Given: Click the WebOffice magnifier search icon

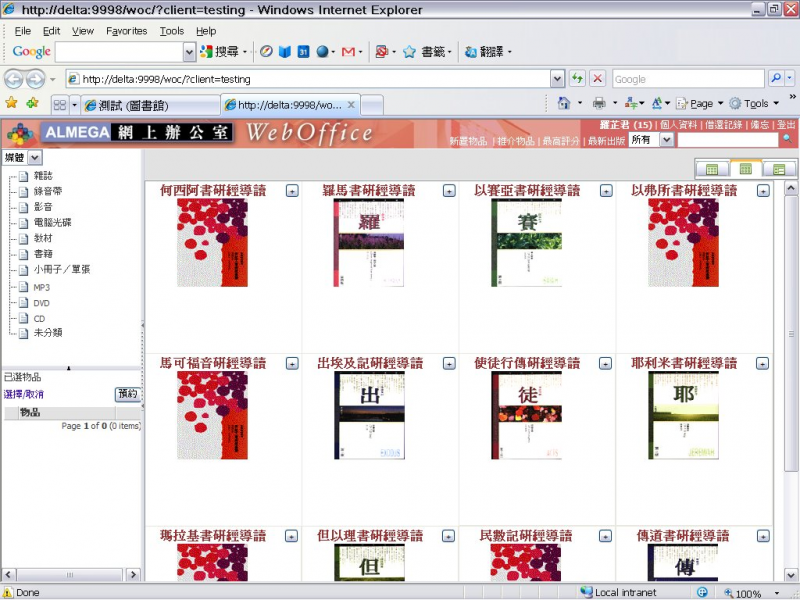Looking at the screenshot, I should pos(788,139).
